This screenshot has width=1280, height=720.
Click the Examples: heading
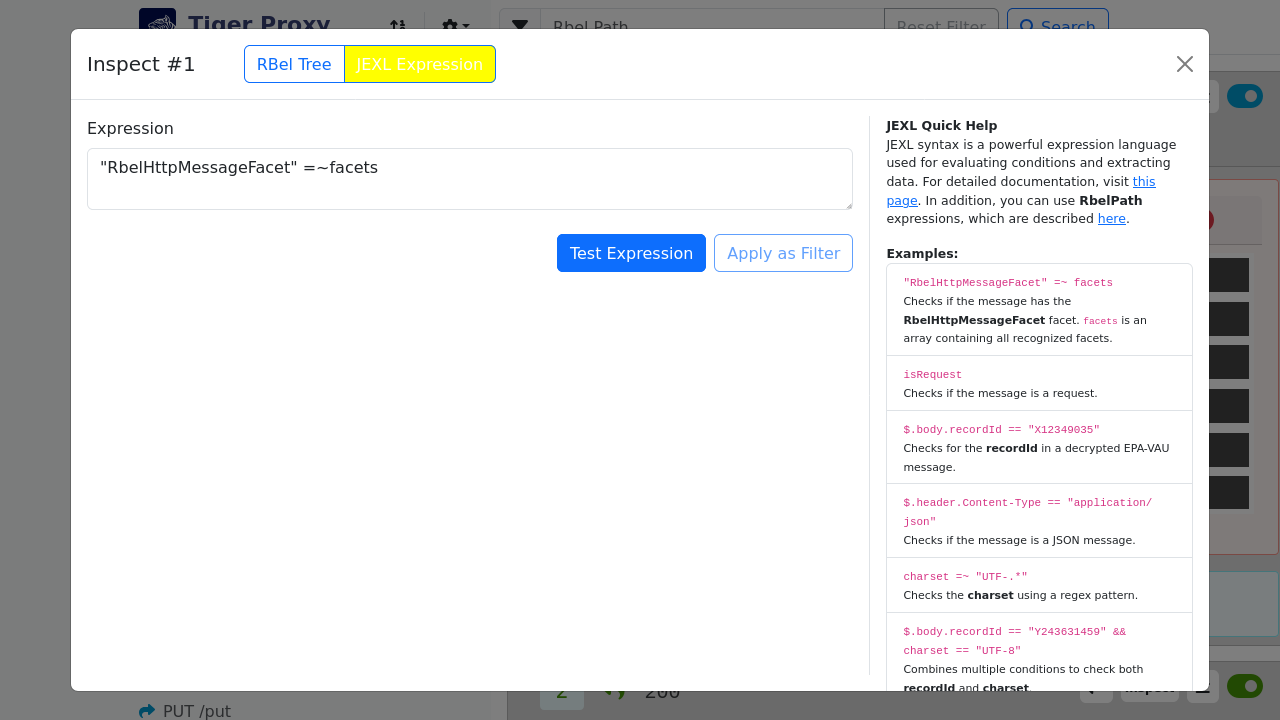(x=922, y=254)
